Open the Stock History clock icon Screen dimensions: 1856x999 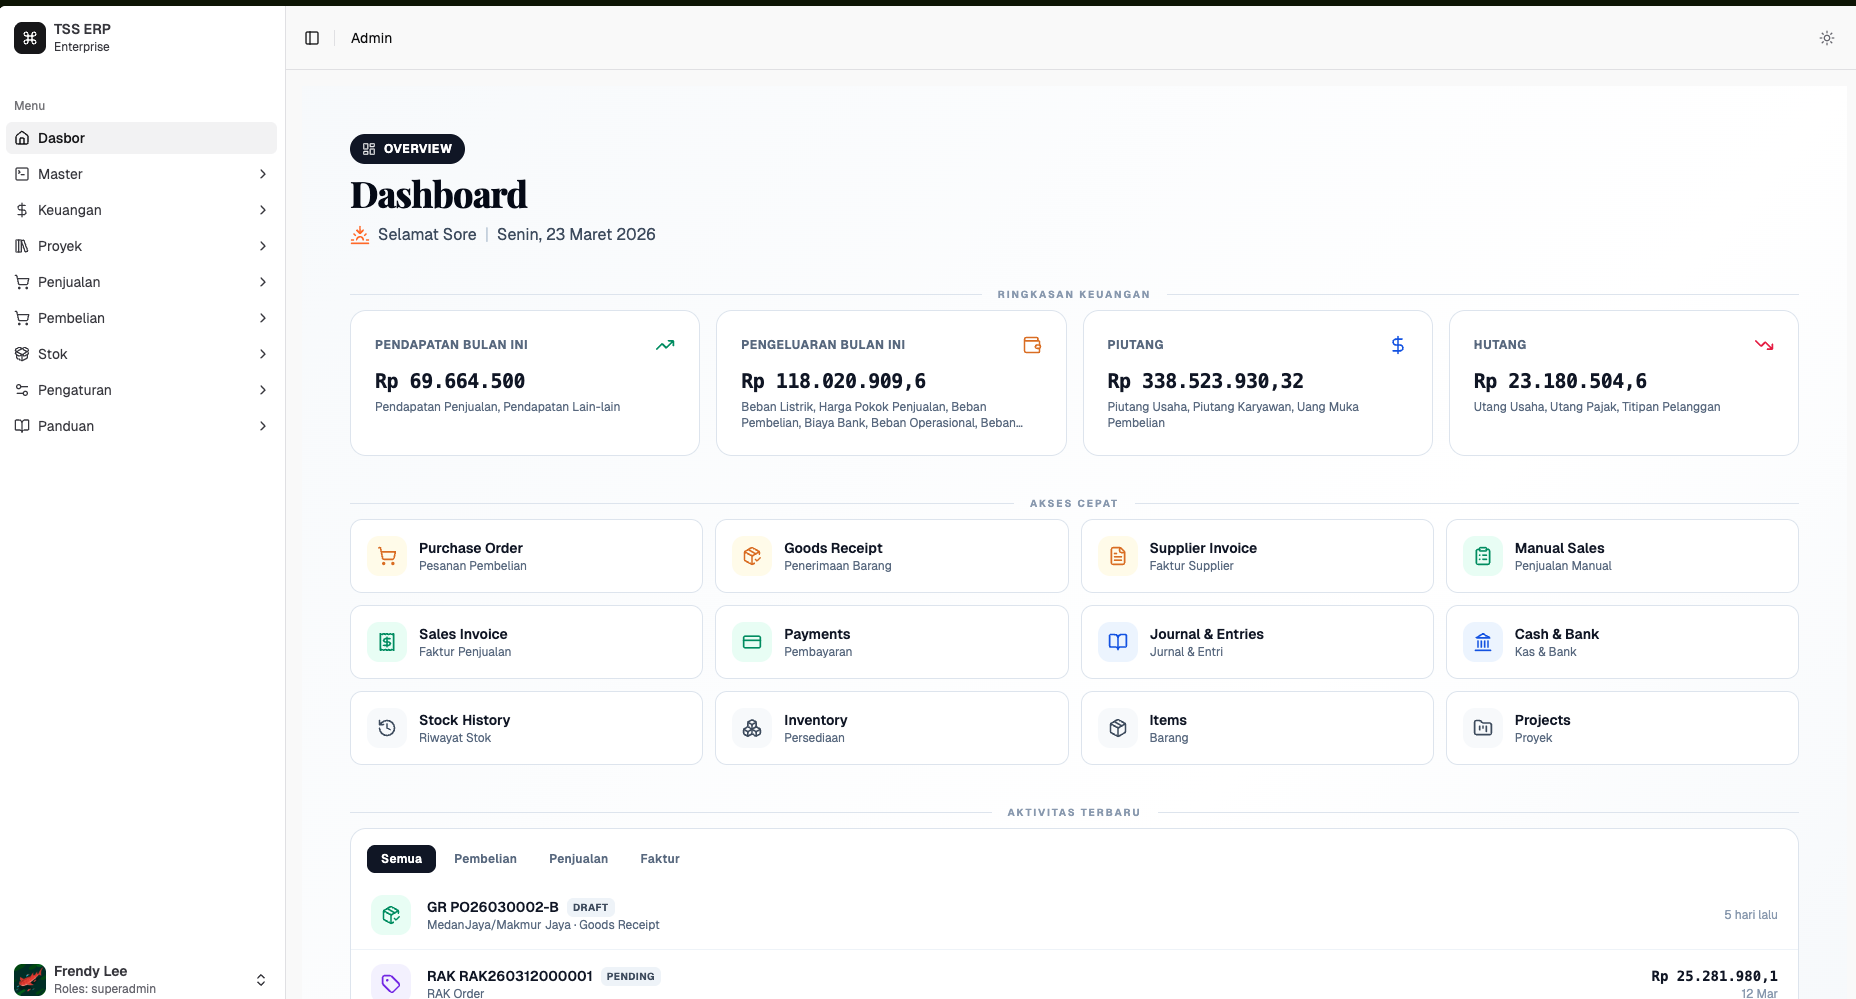coord(386,728)
